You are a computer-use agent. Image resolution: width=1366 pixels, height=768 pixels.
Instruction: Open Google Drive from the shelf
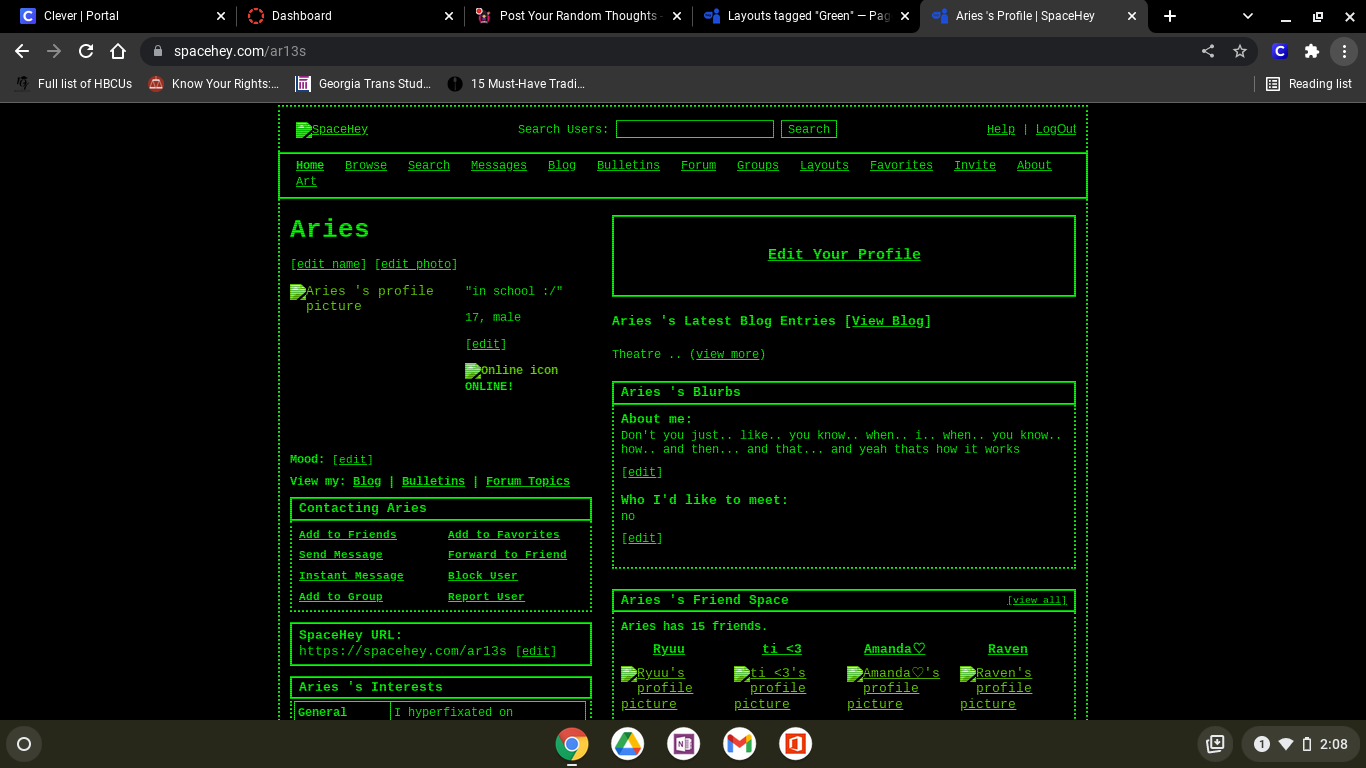(x=628, y=744)
